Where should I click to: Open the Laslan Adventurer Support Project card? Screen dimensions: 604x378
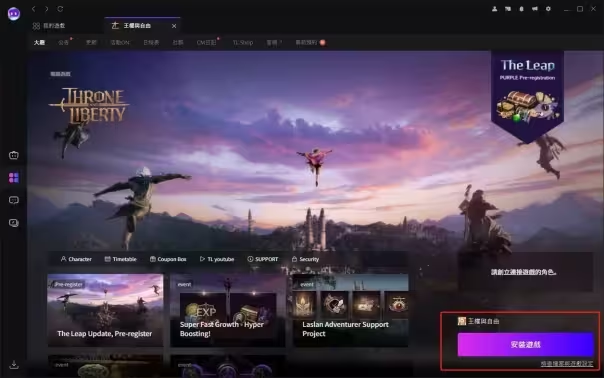pyautogui.click(x=351, y=310)
